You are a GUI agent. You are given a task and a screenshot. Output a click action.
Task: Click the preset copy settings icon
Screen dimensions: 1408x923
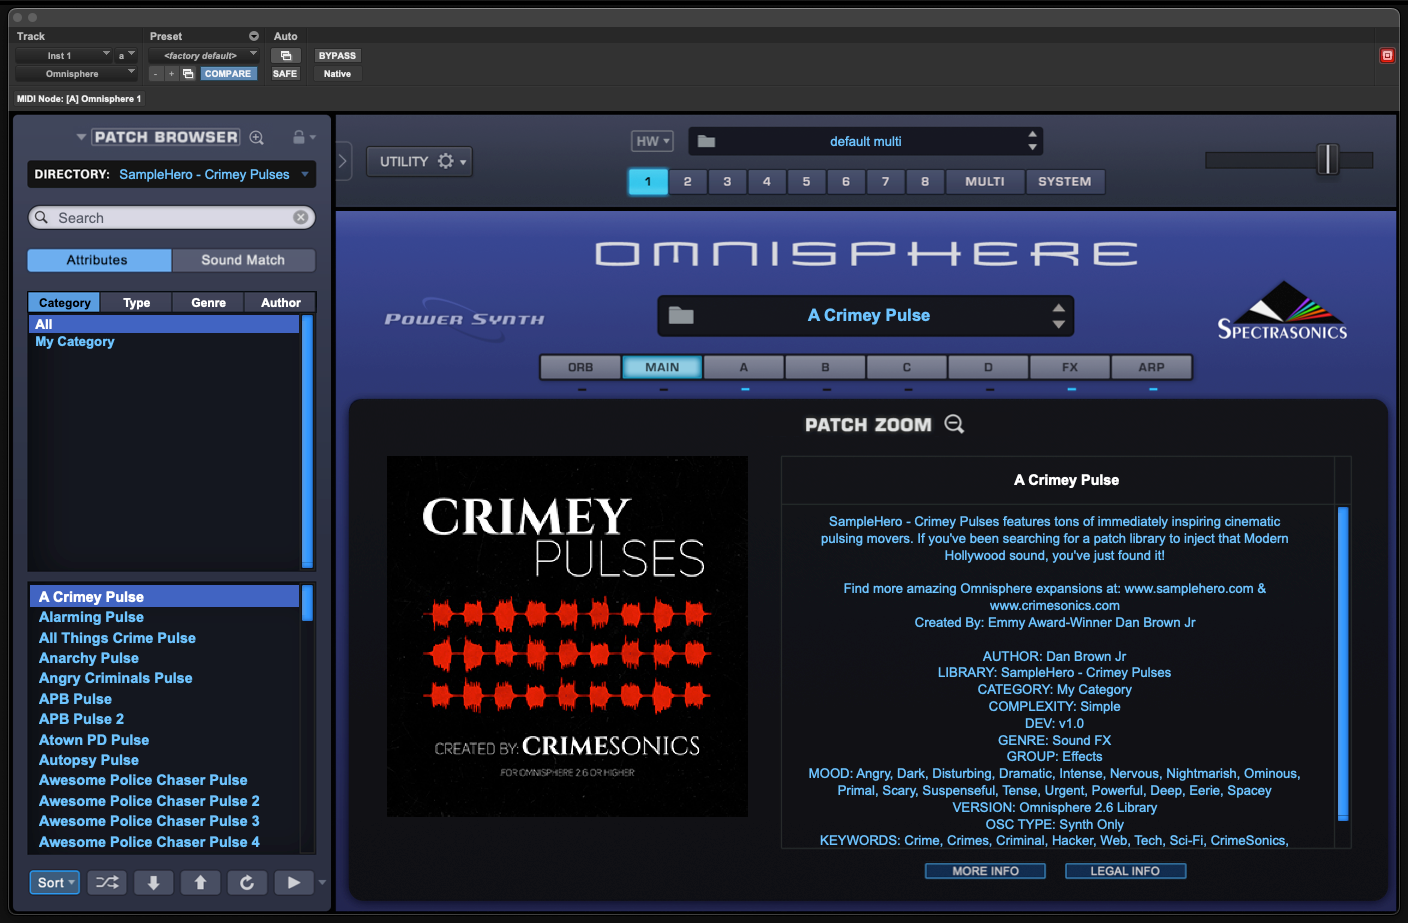pos(188,74)
